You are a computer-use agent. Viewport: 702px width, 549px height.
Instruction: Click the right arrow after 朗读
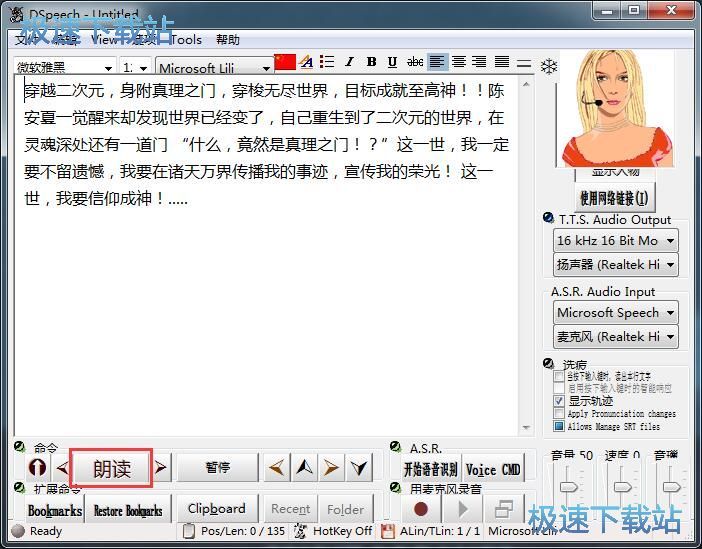pyautogui.click(x=160, y=468)
